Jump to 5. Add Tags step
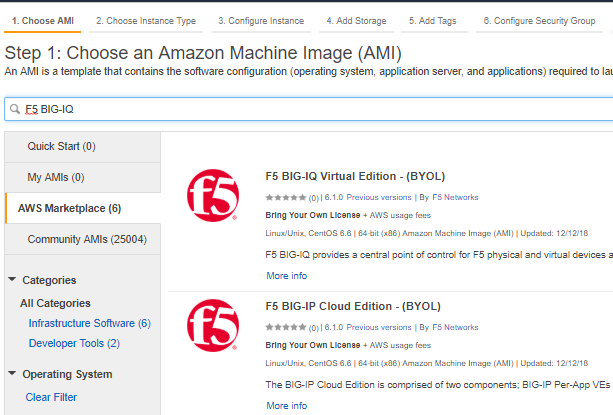This screenshot has width=613, height=415. point(432,21)
